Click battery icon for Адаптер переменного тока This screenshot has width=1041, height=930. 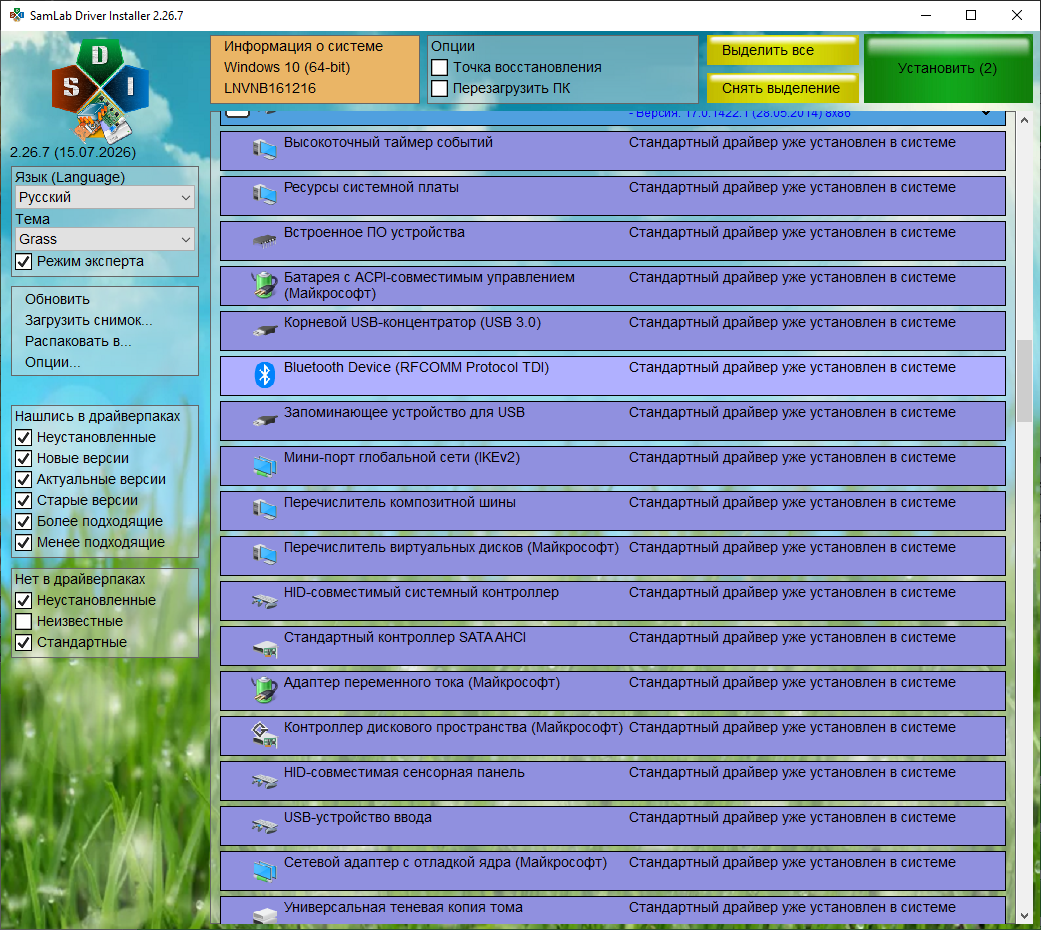[264, 690]
